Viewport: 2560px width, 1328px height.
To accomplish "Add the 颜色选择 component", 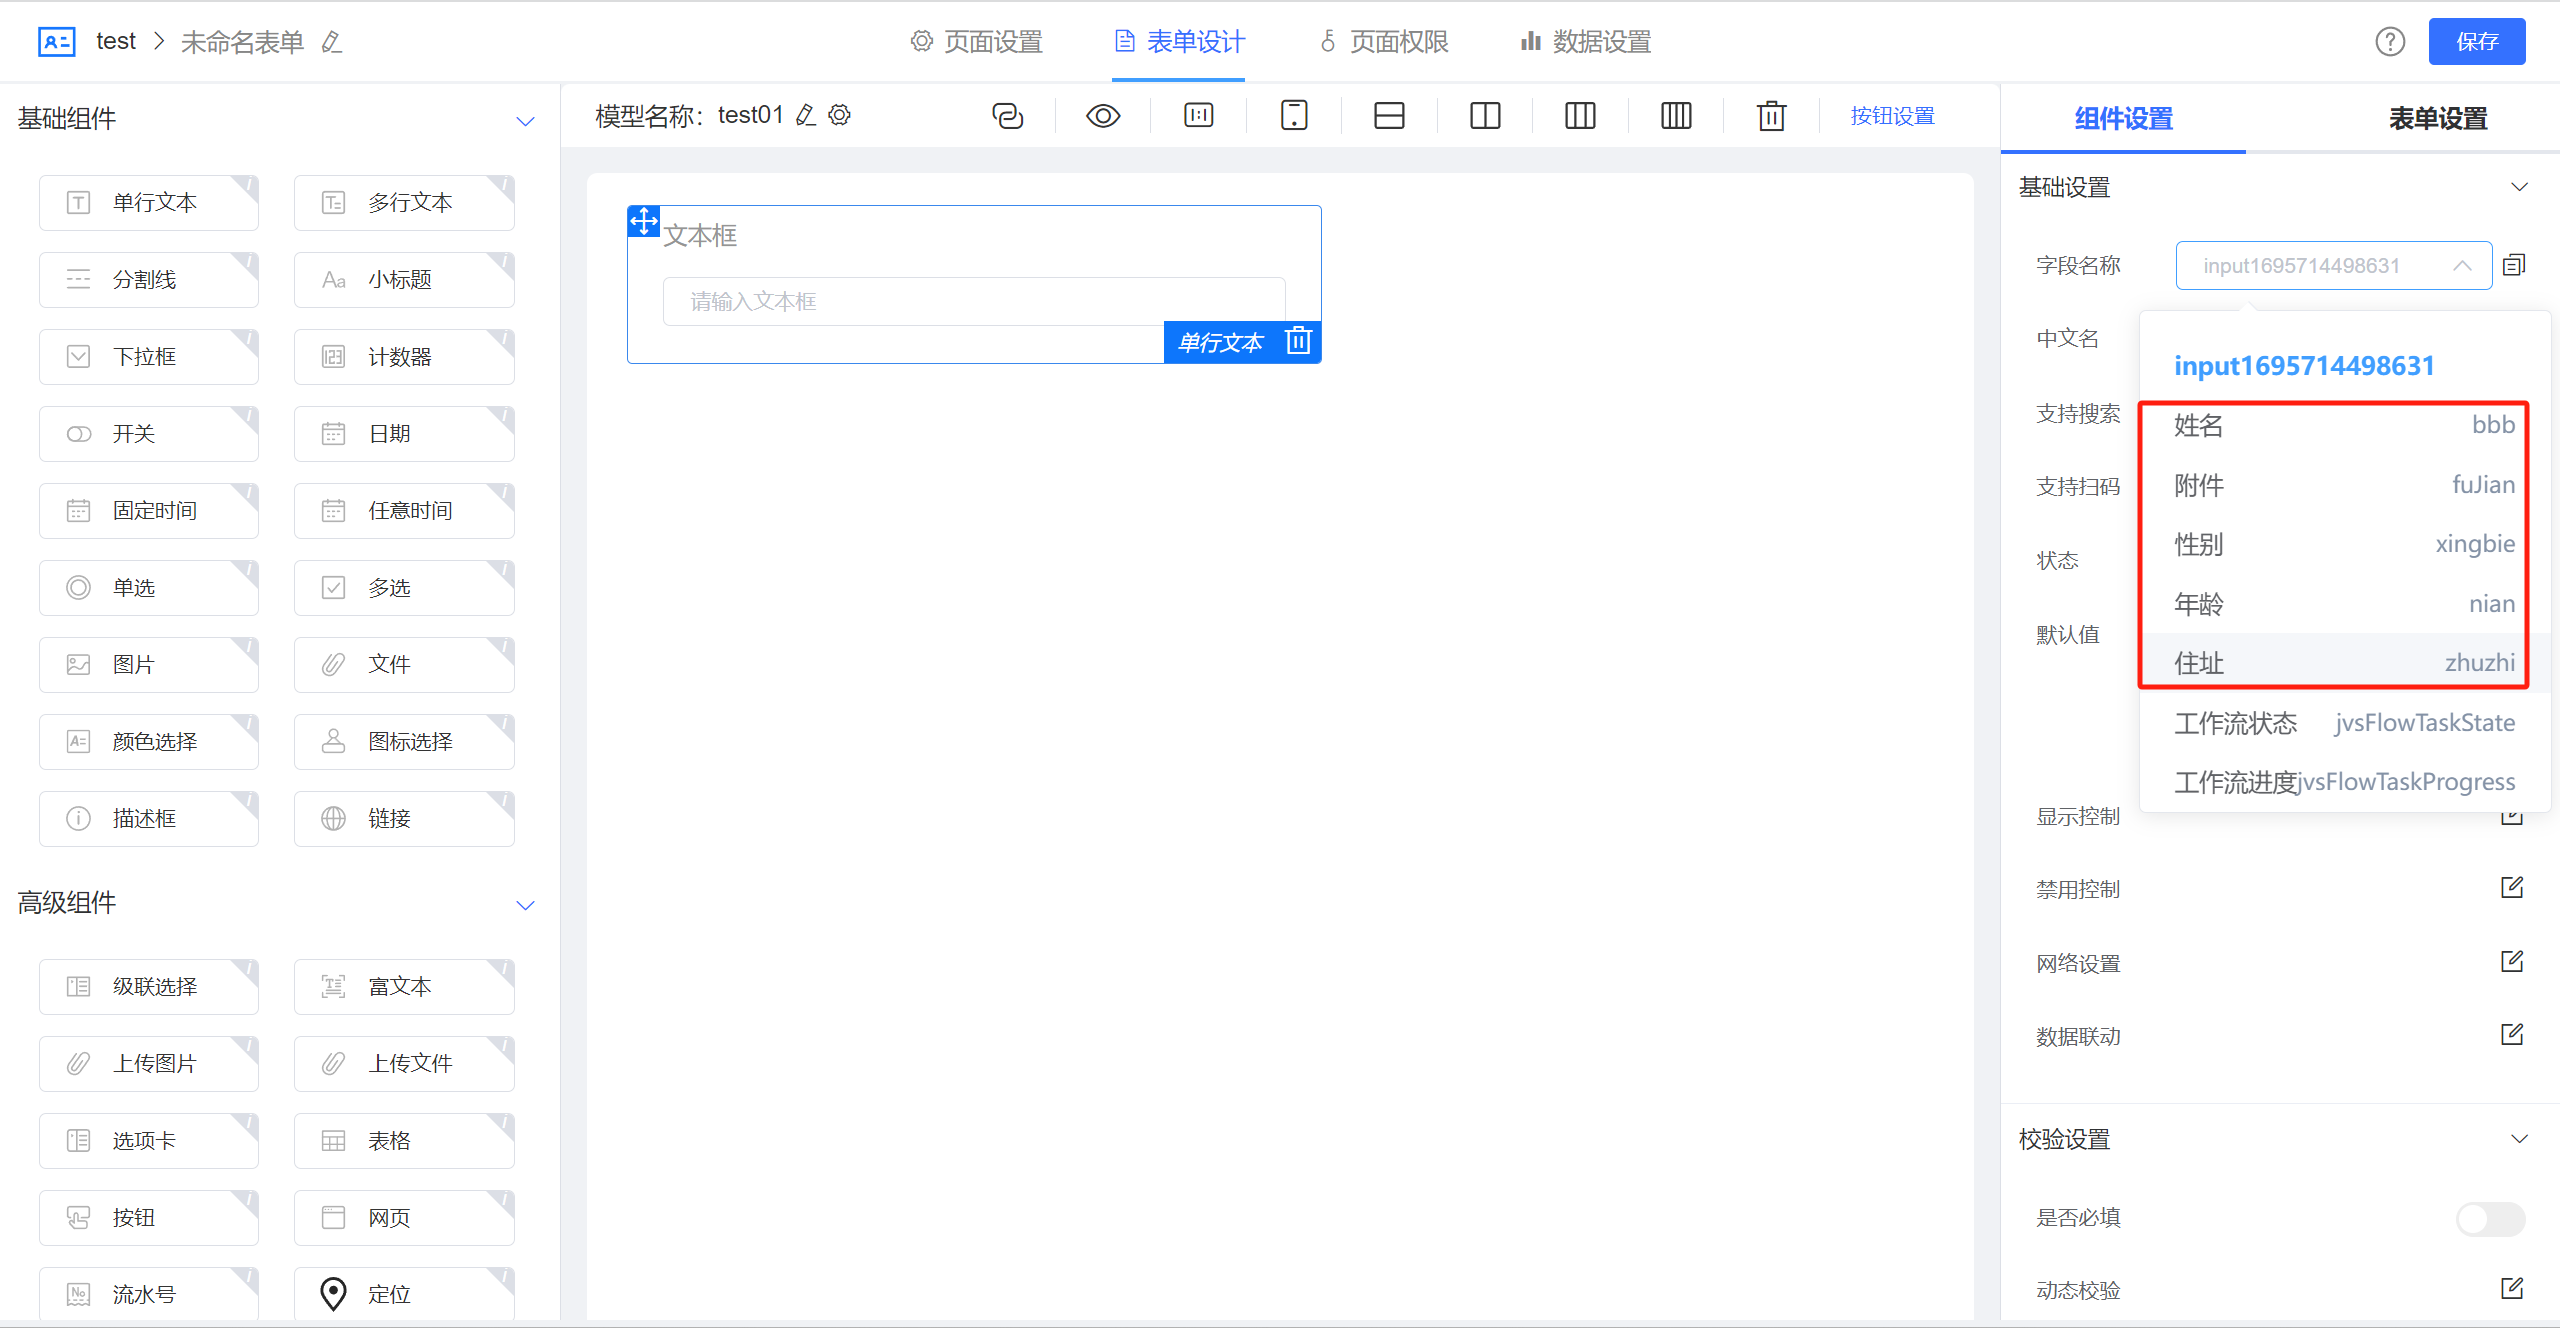I will [x=149, y=742].
